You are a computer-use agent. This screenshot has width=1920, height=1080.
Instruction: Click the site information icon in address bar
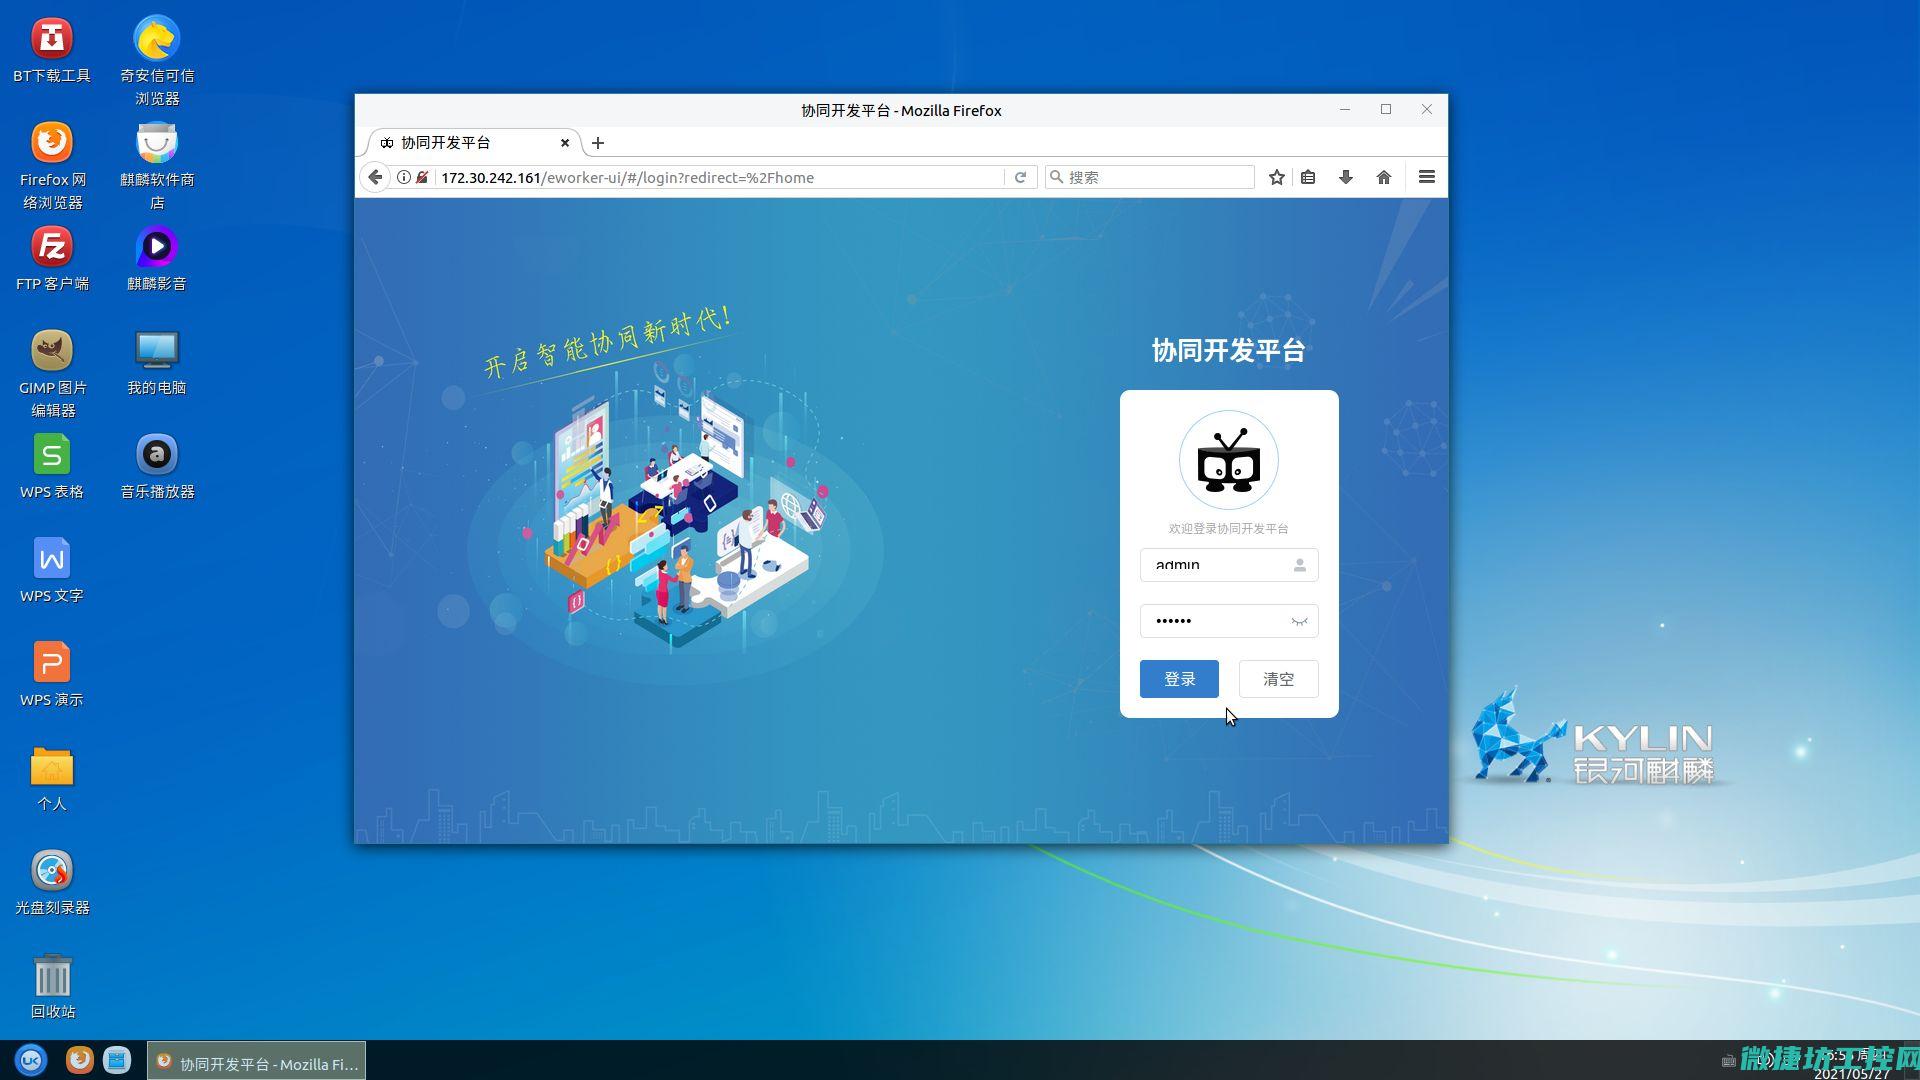(403, 177)
